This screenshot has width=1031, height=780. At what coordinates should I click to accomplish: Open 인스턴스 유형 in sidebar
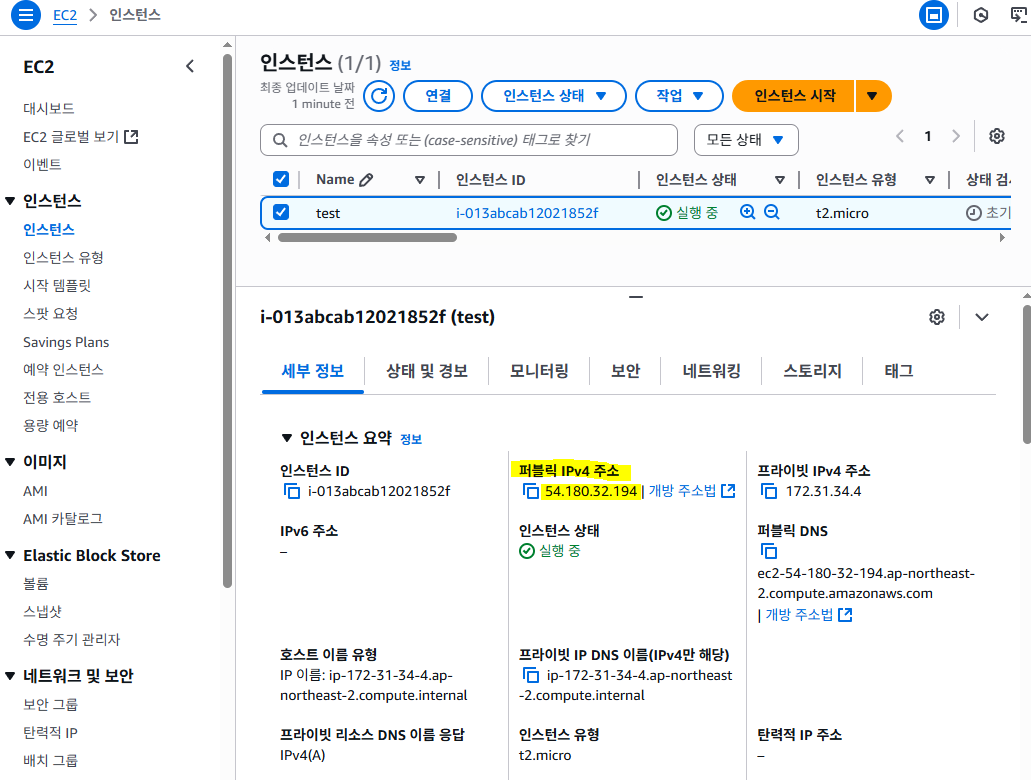pyautogui.click(x=63, y=258)
